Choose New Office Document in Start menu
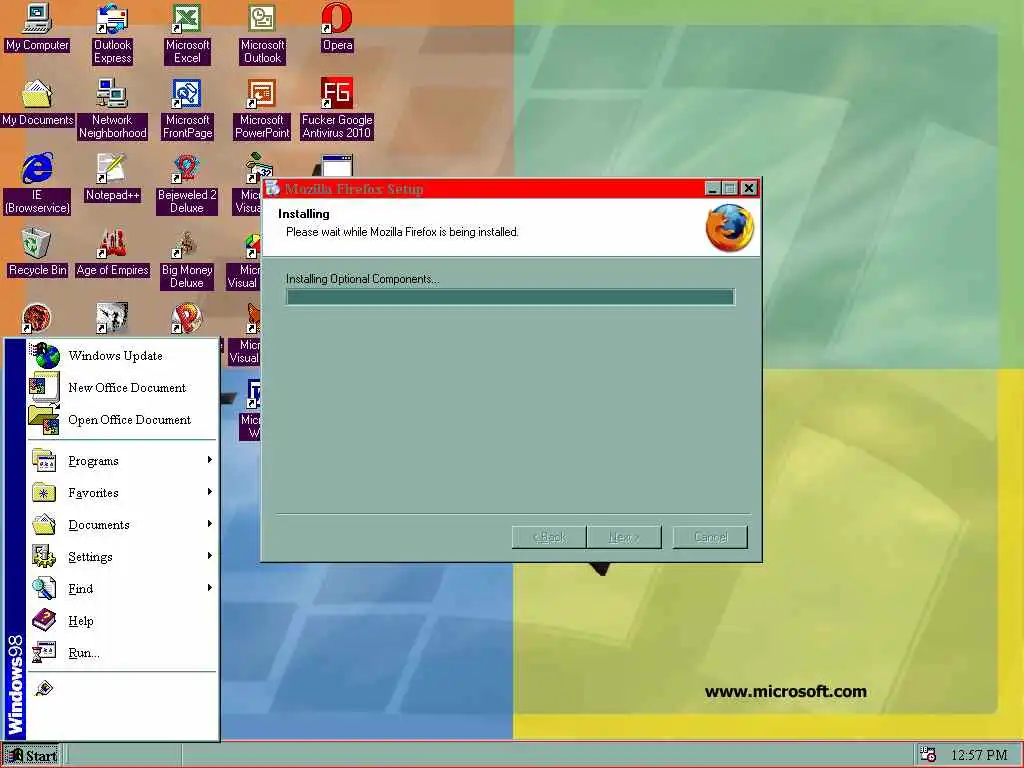The width and height of the screenshot is (1024, 768). point(122,387)
